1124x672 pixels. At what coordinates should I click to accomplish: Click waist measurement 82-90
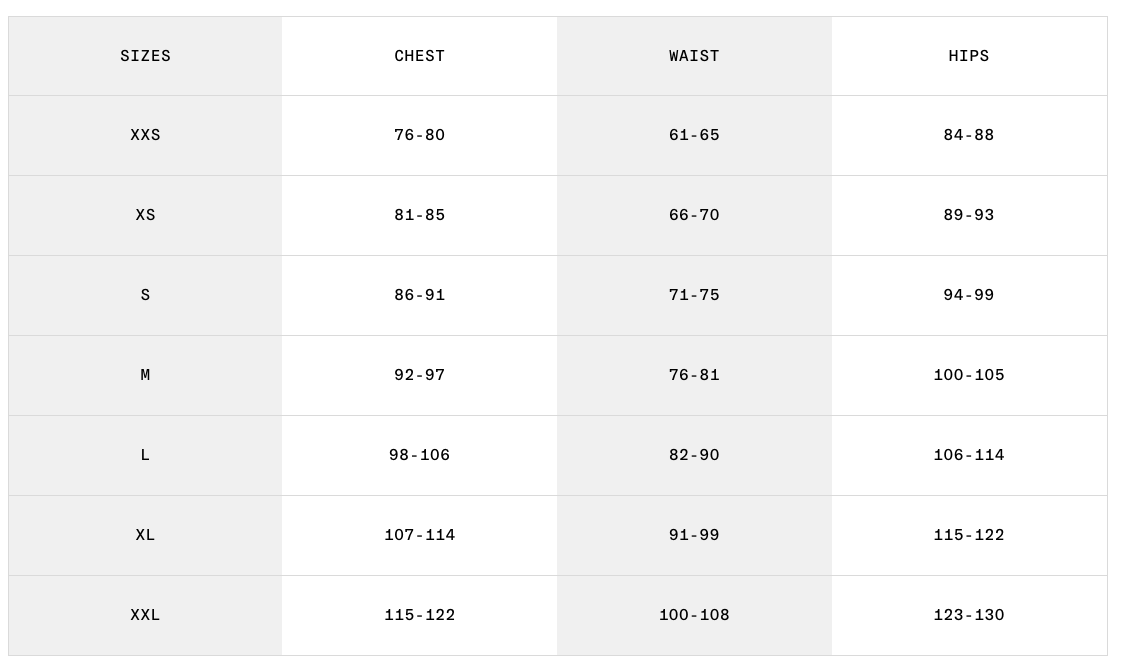[x=694, y=455]
